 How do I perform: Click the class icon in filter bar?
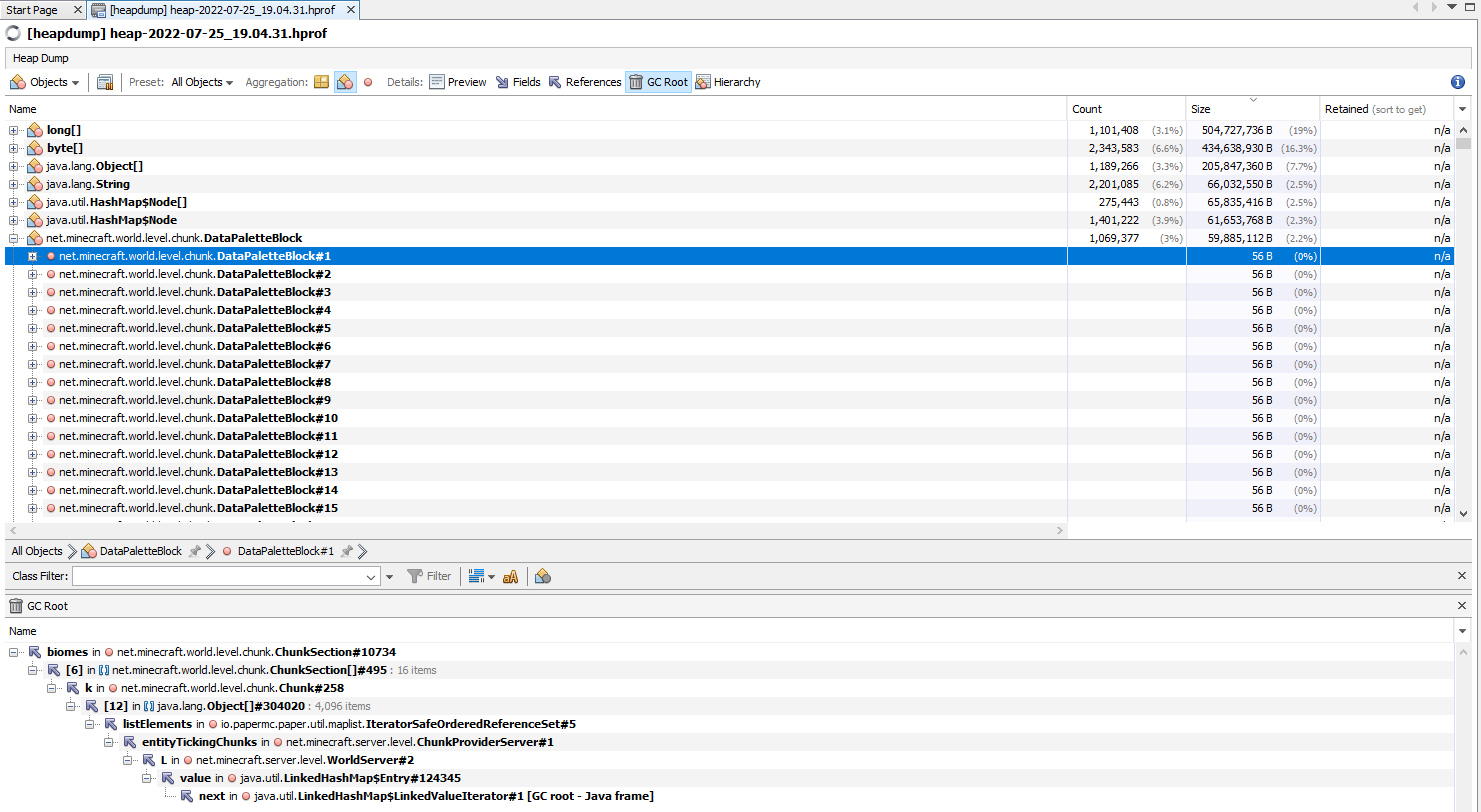coord(542,576)
